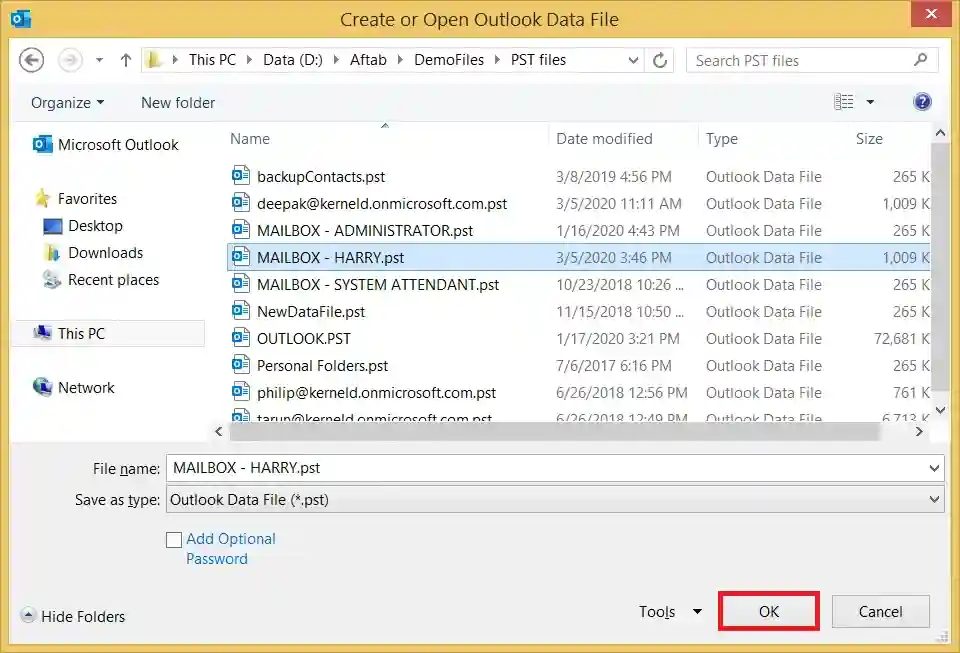This screenshot has width=960, height=653.
Task: Click the search magnifier icon
Action: (x=920, y=60)
